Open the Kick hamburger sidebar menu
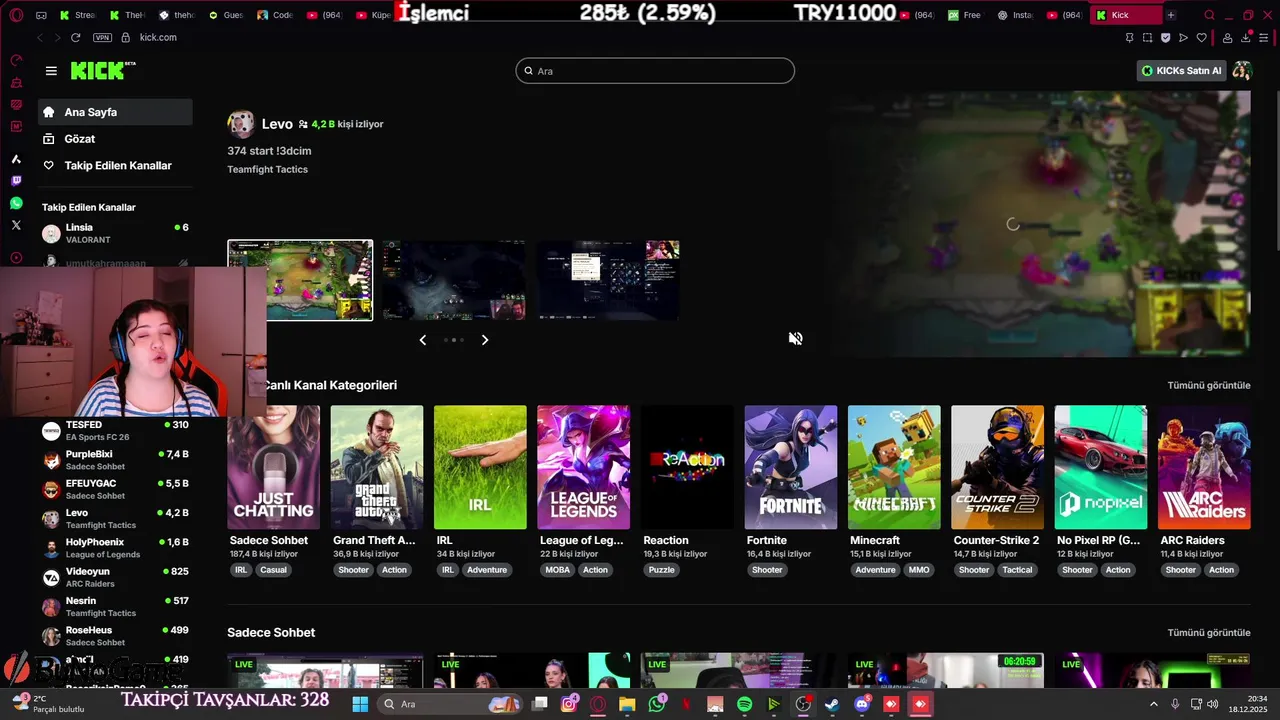Screen dimensions: 1280x720 point(51,71)
